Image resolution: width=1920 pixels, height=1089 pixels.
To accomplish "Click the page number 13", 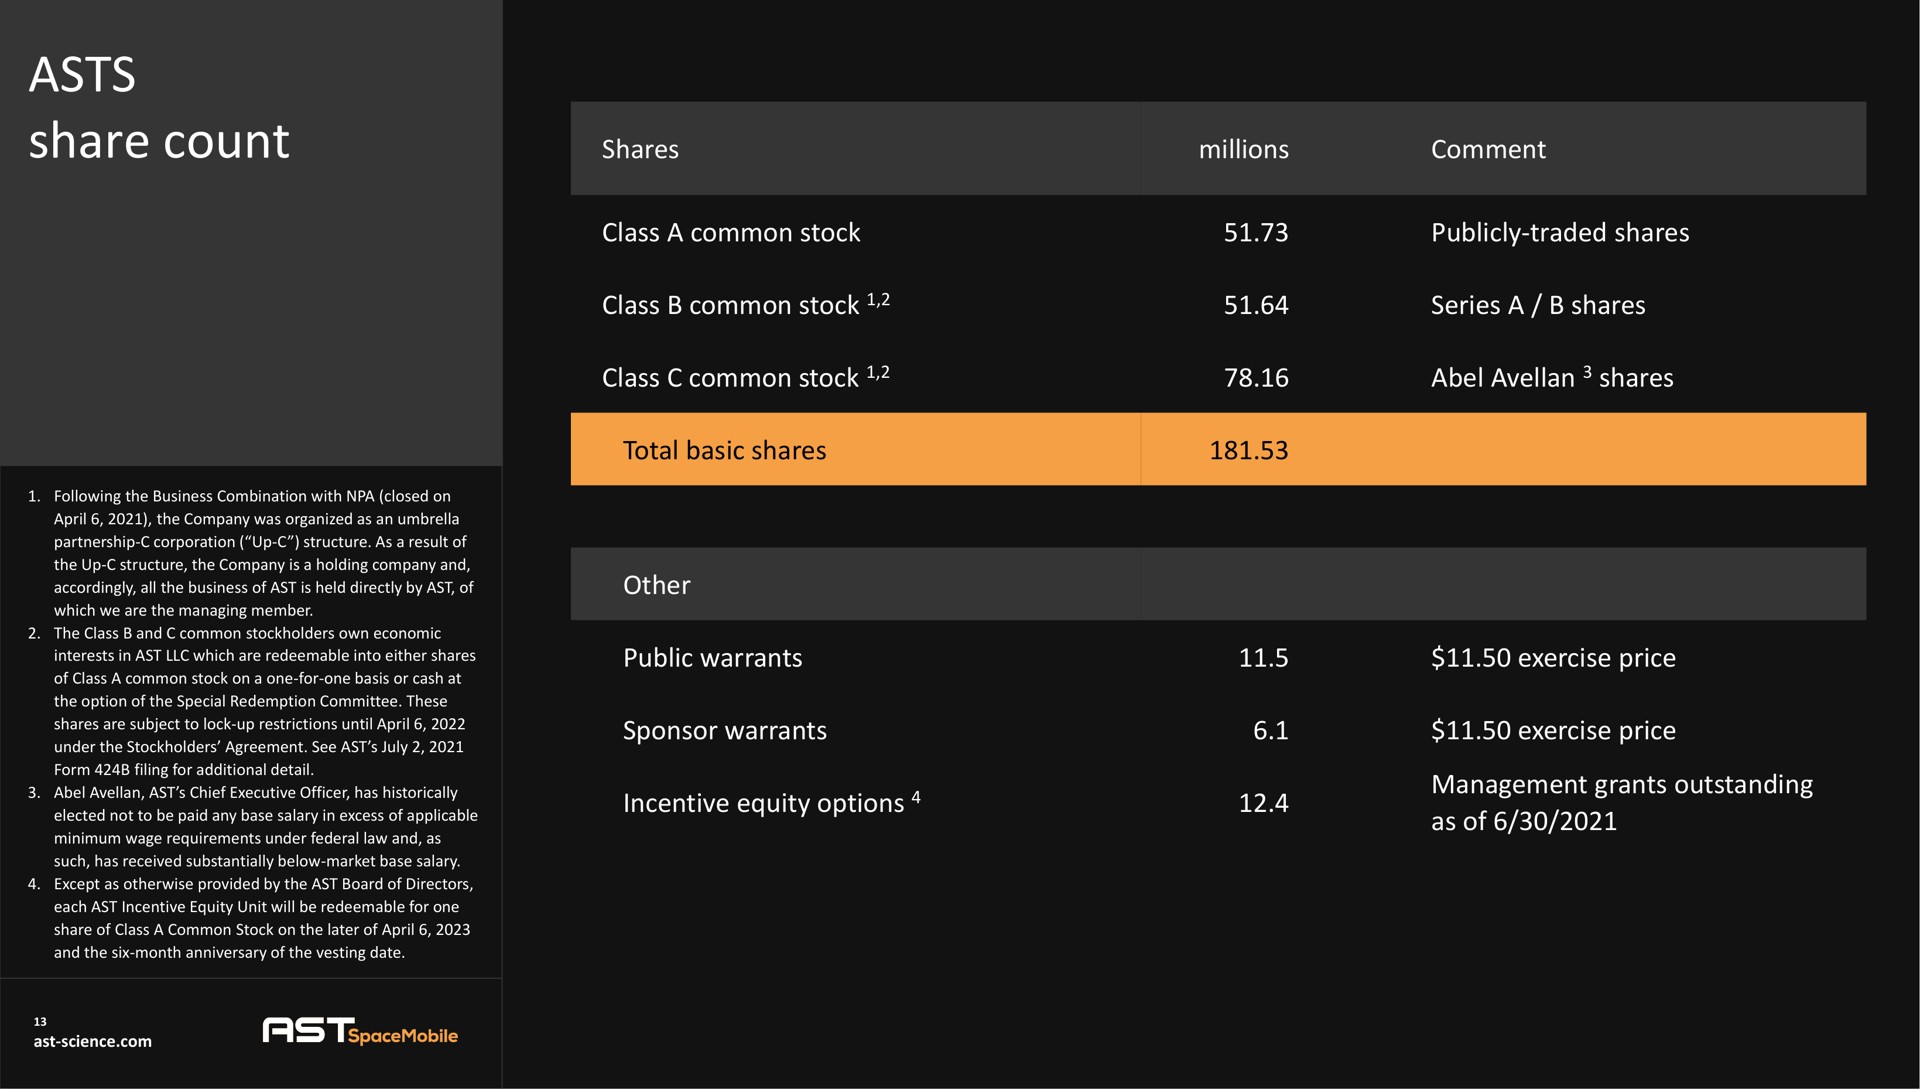I will [x=40, y=1021].
